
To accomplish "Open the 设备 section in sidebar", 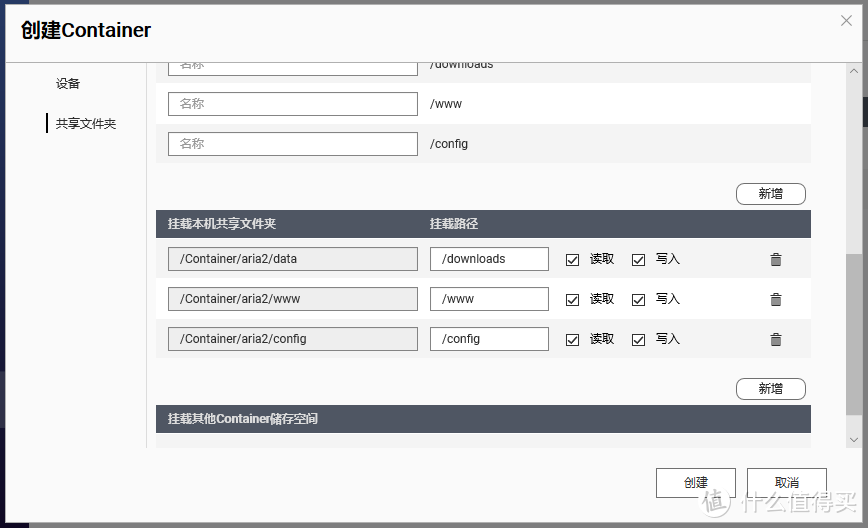I will click(x=68, y=84).
